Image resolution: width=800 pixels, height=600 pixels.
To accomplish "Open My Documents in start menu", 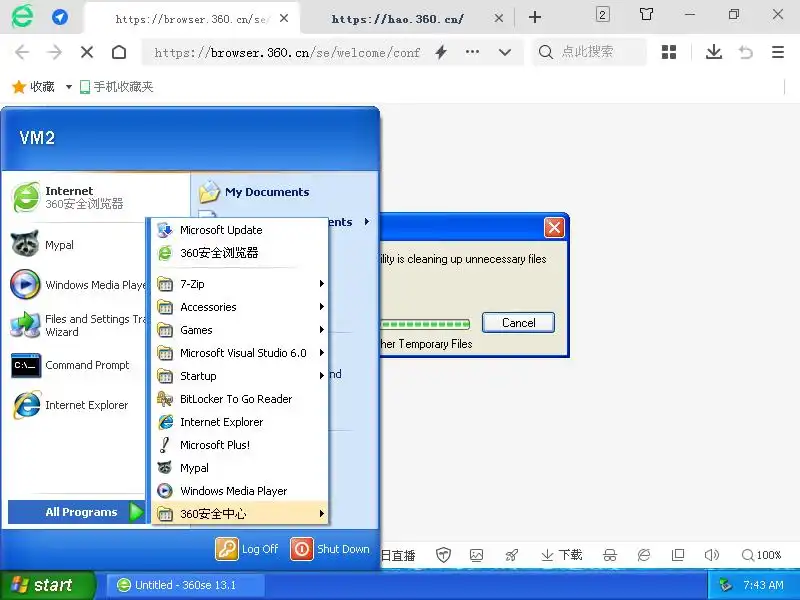I will click(x=255, y=192).
